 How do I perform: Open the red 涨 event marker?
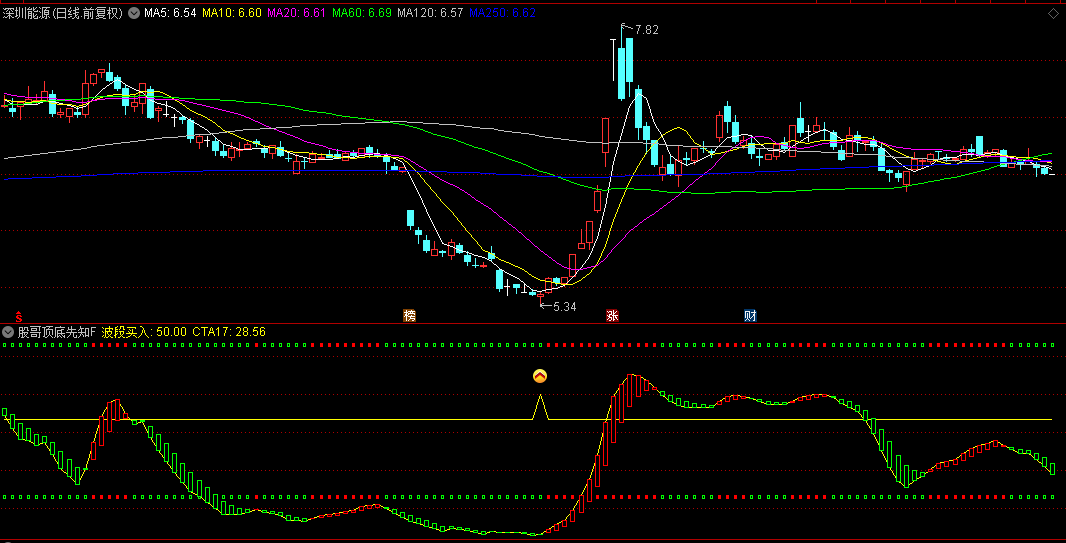tap(611, 315)
